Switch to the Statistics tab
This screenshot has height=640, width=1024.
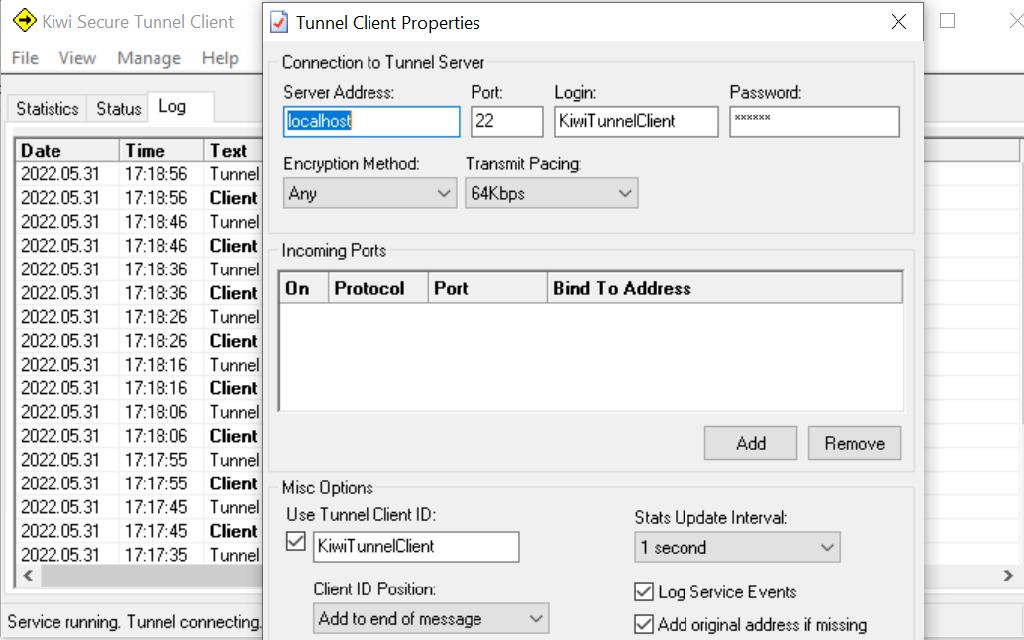(x=47, y=108)
